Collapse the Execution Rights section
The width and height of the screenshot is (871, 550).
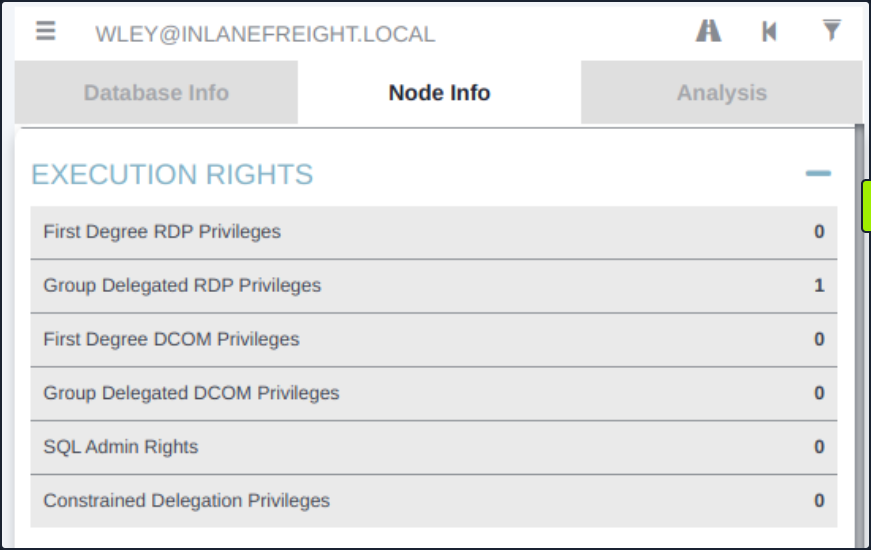pos(818,174)
